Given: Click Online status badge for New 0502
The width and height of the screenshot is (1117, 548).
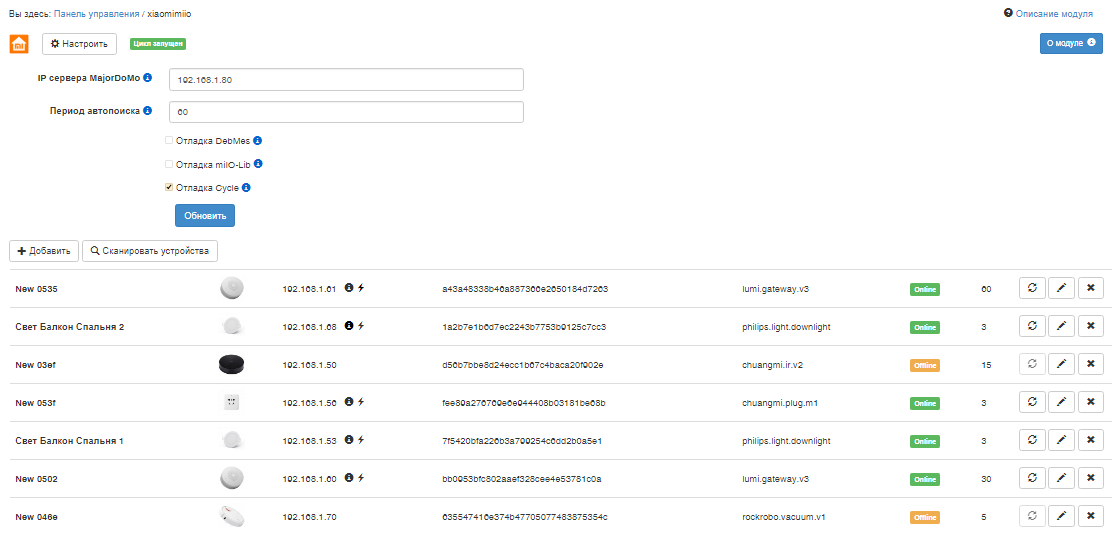Looking at the screenshot, I should [925, 479].
